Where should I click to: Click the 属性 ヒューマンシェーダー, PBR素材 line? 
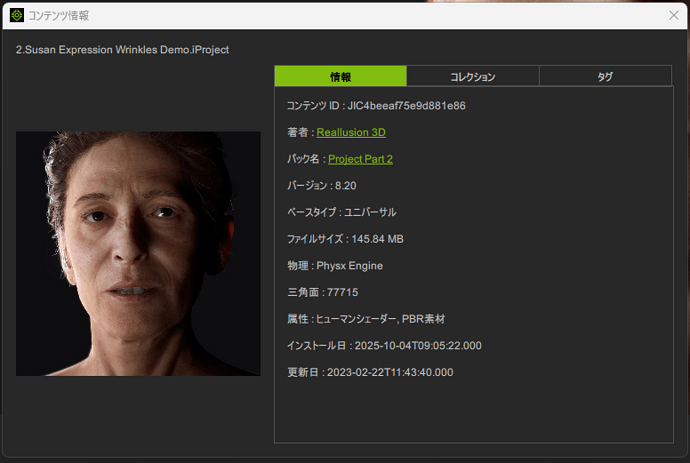tap(366, 319)
